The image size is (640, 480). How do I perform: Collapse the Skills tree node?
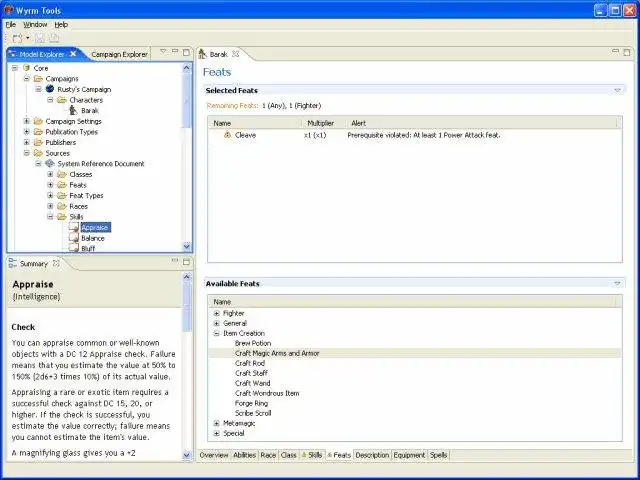[50, 217]
